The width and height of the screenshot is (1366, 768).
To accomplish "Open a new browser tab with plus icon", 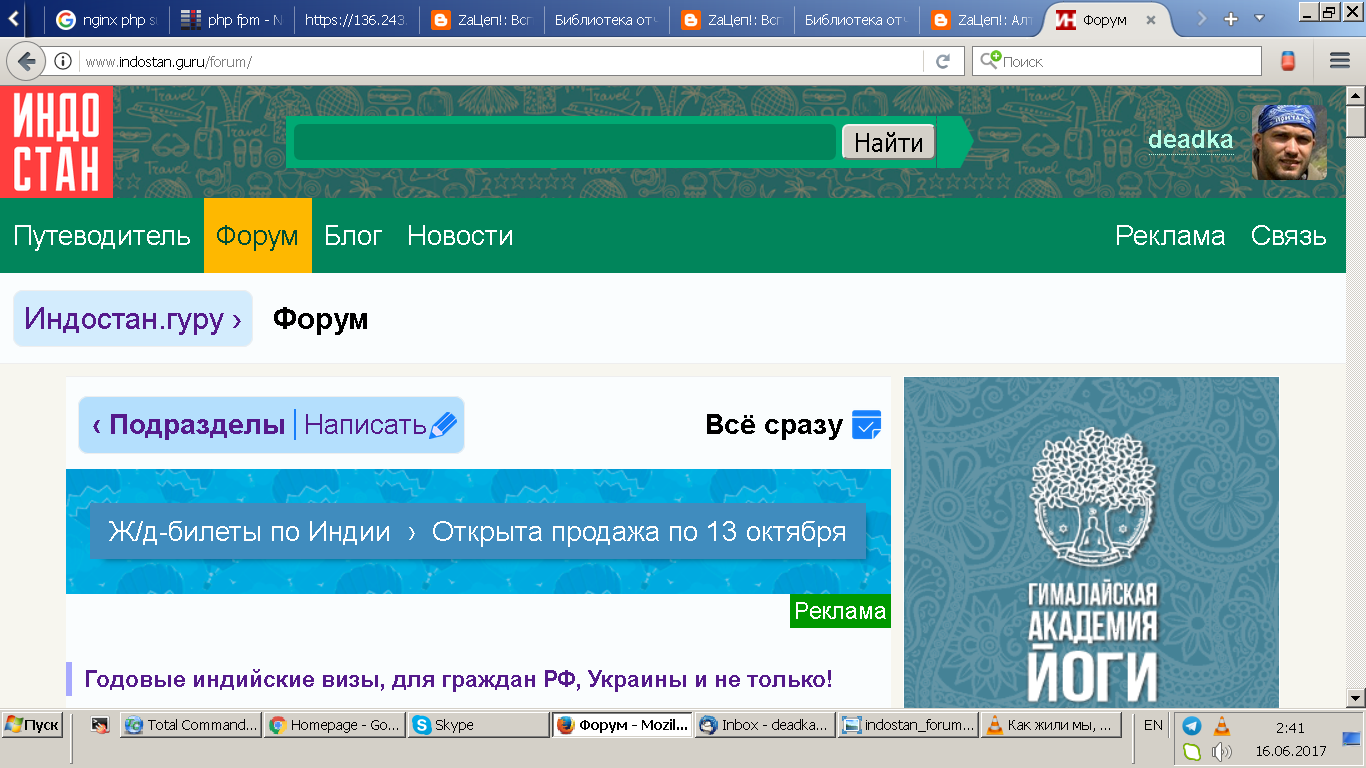I will [x=1230, y=19].
